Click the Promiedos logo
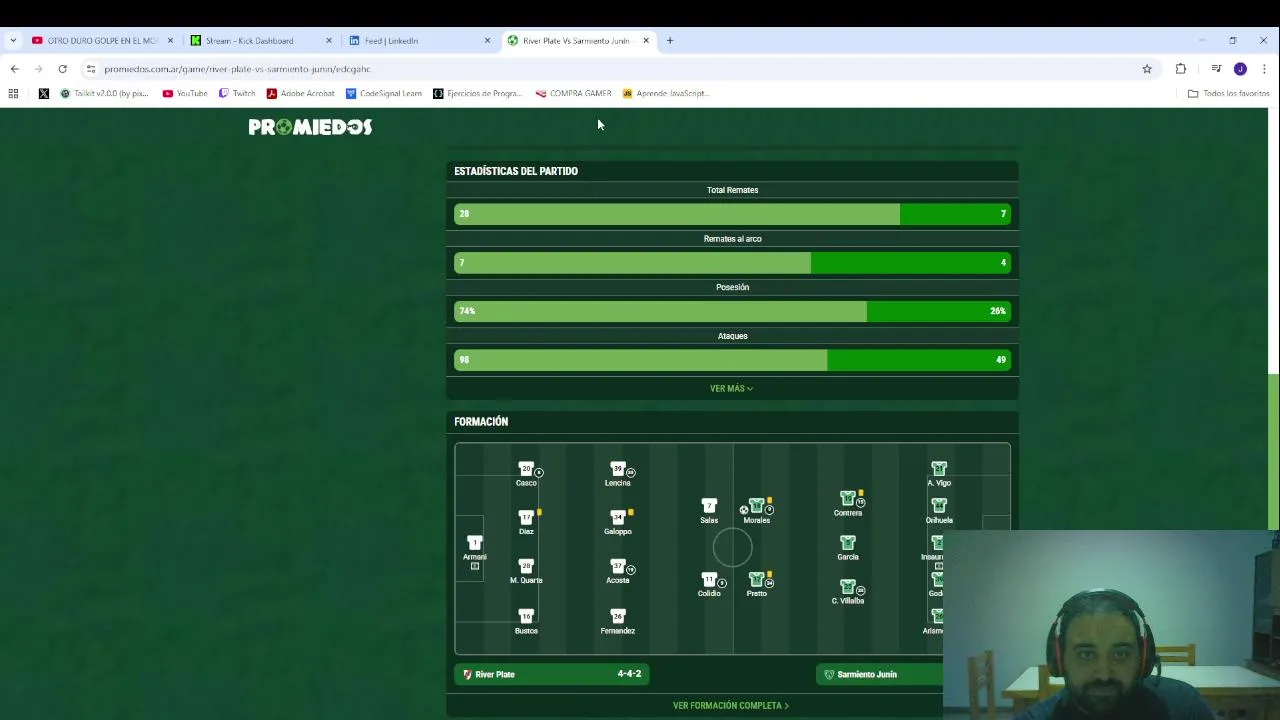 (x=310, y=127)
